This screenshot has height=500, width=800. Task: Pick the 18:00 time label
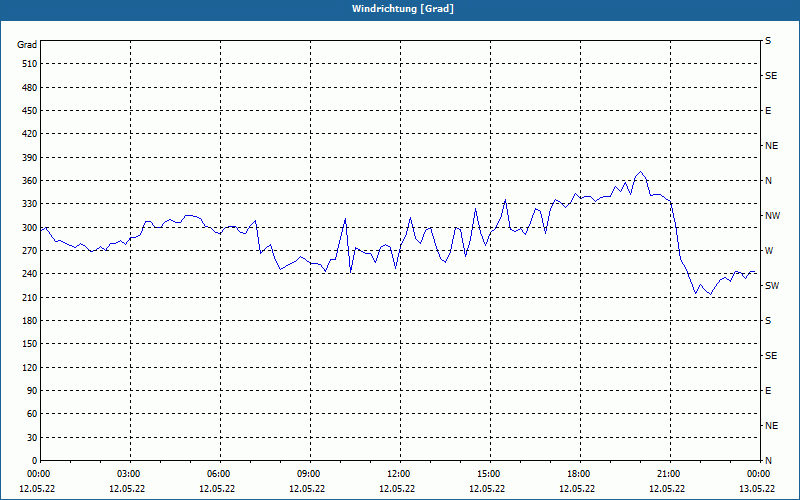(581, 474)
